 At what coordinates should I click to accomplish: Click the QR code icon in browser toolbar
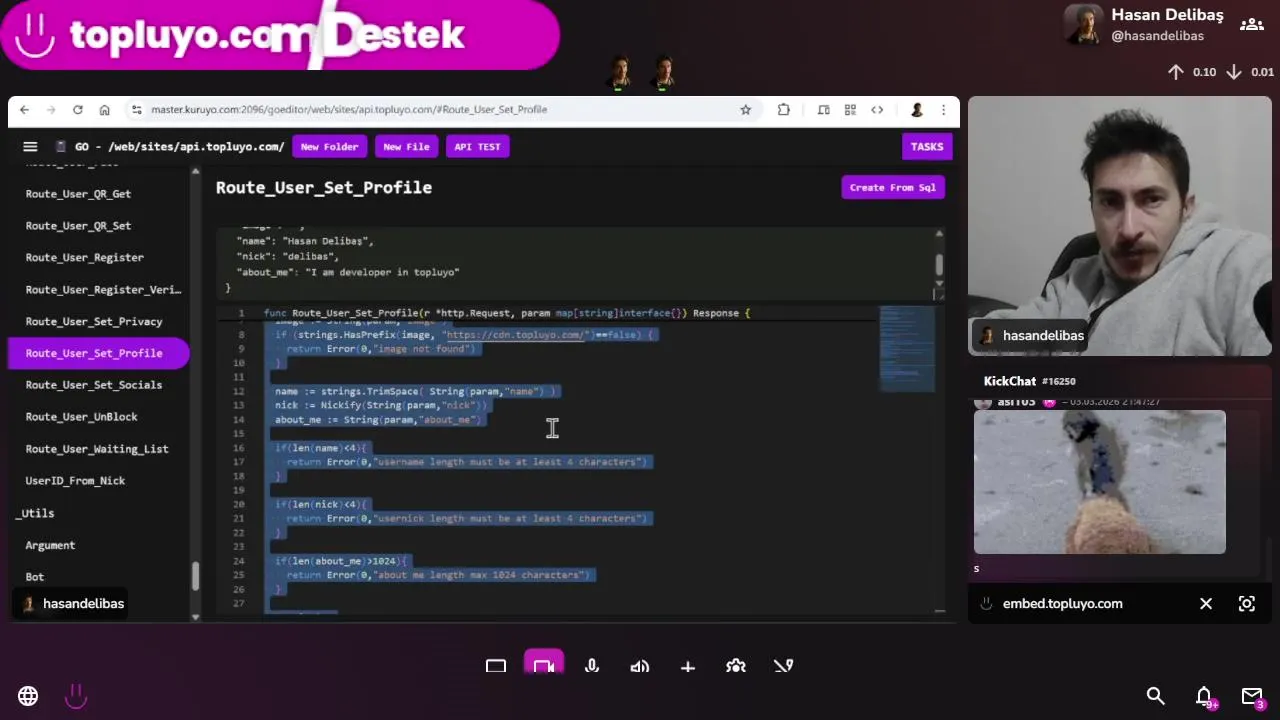click(x=850, y=110)
